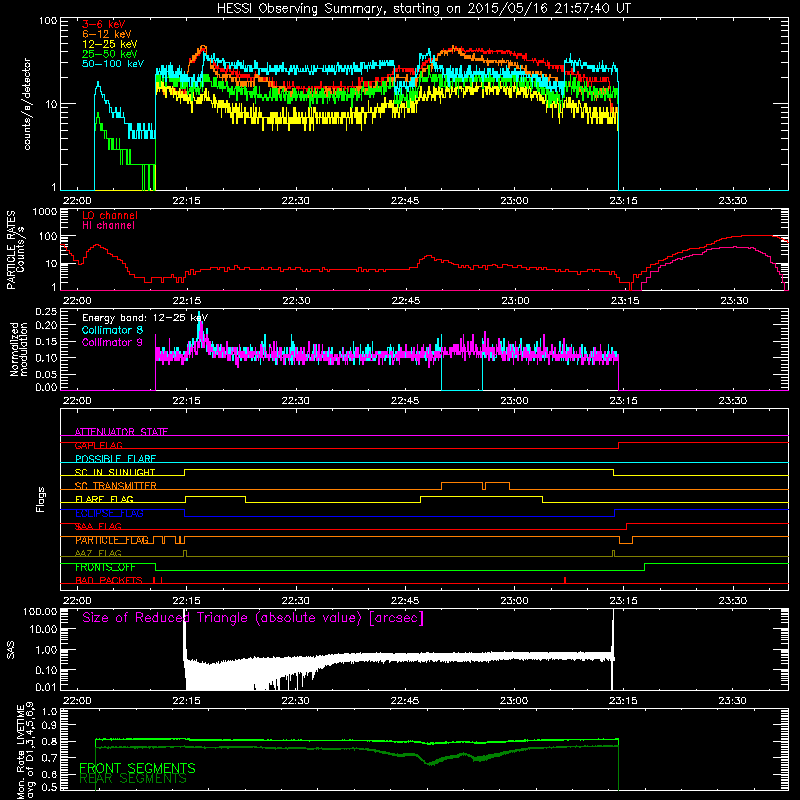Click the POSSIBLE_FLARE flag label
This screenshot has height=800, width=800.
click(x=115, y=459)
